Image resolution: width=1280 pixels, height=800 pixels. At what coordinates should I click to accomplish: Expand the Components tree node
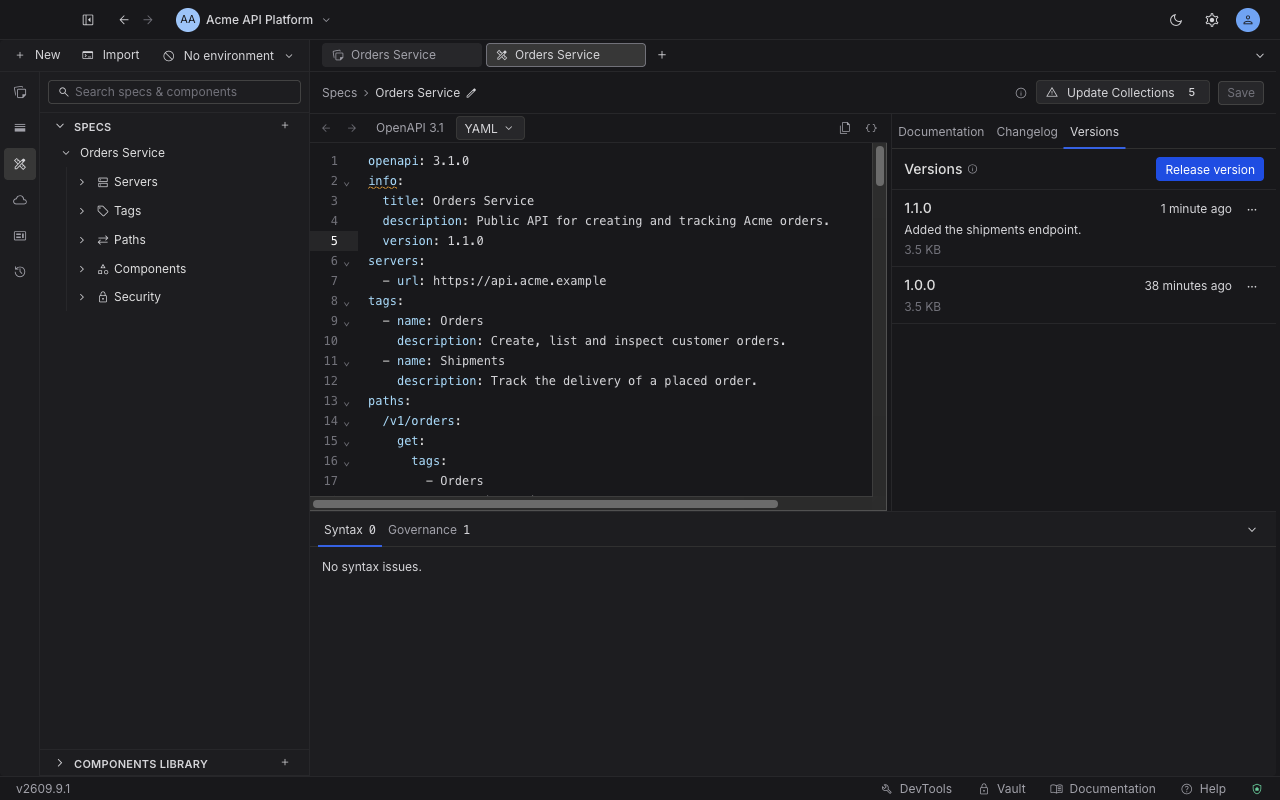pyautogui.click(x=82, y=269)
